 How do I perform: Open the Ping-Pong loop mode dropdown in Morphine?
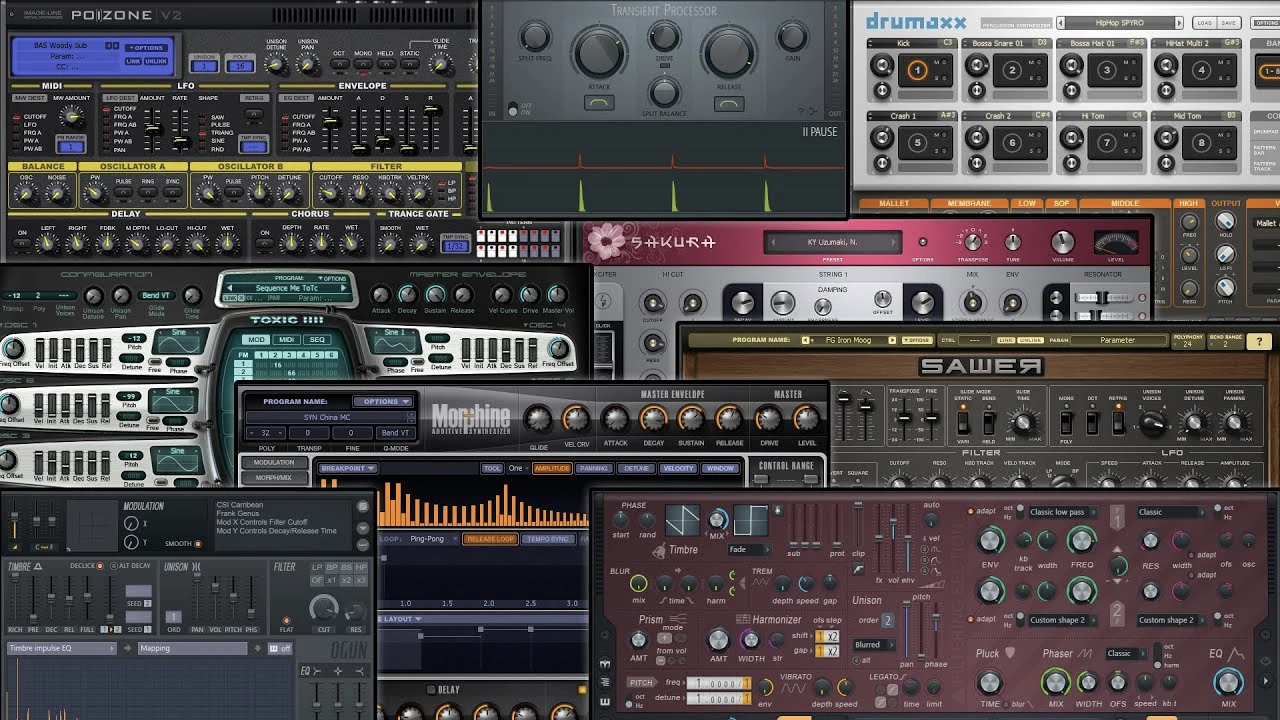[x=427, y=538]
